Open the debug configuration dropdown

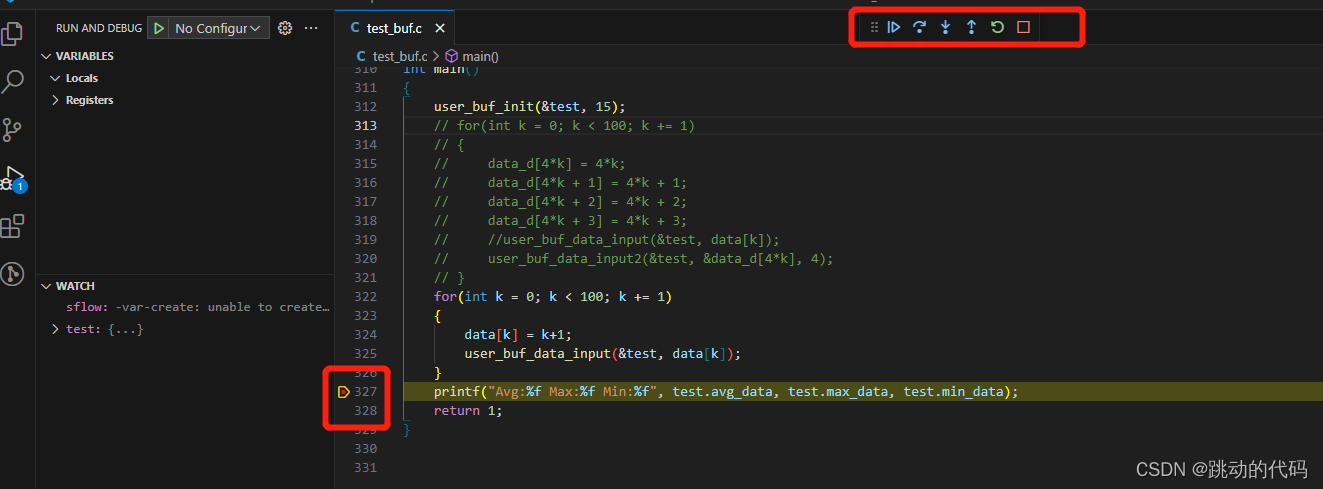tap(219, 28)
